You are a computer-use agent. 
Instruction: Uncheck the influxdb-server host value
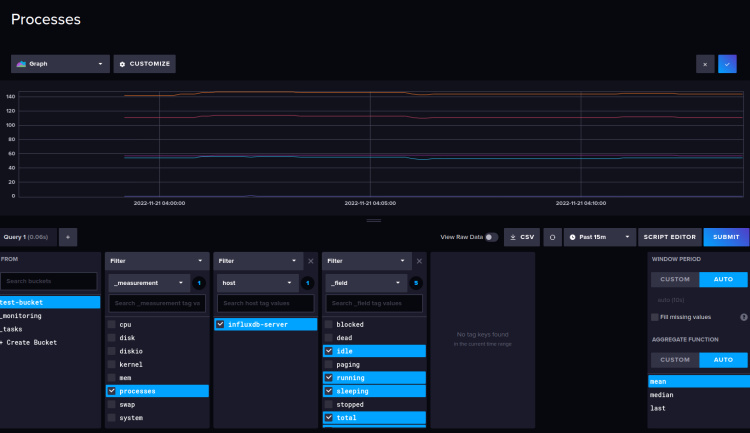coord(220,324)
